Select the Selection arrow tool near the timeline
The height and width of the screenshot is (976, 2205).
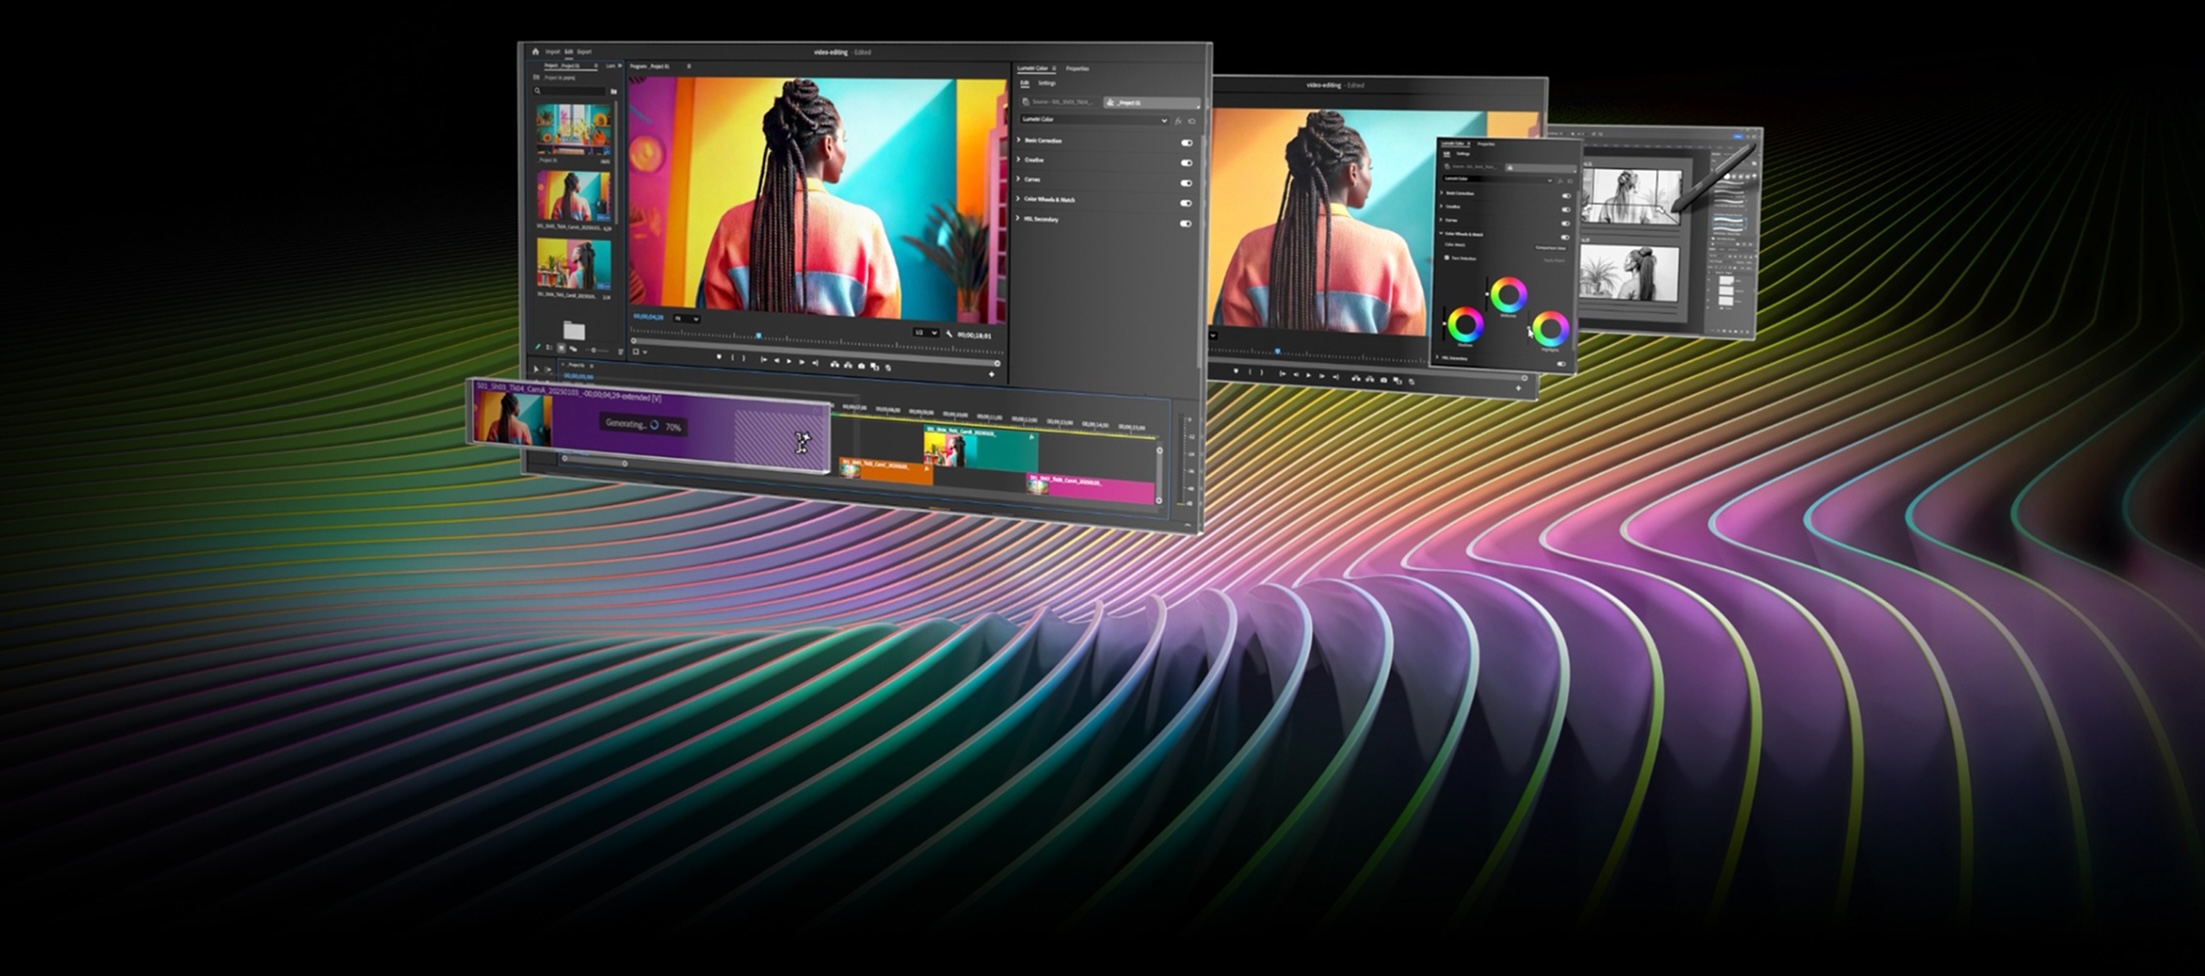(x=536, y=369)
